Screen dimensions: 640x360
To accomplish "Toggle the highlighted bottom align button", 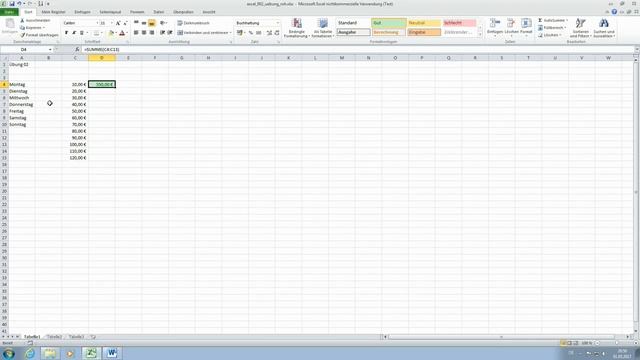I will (152, 23).
